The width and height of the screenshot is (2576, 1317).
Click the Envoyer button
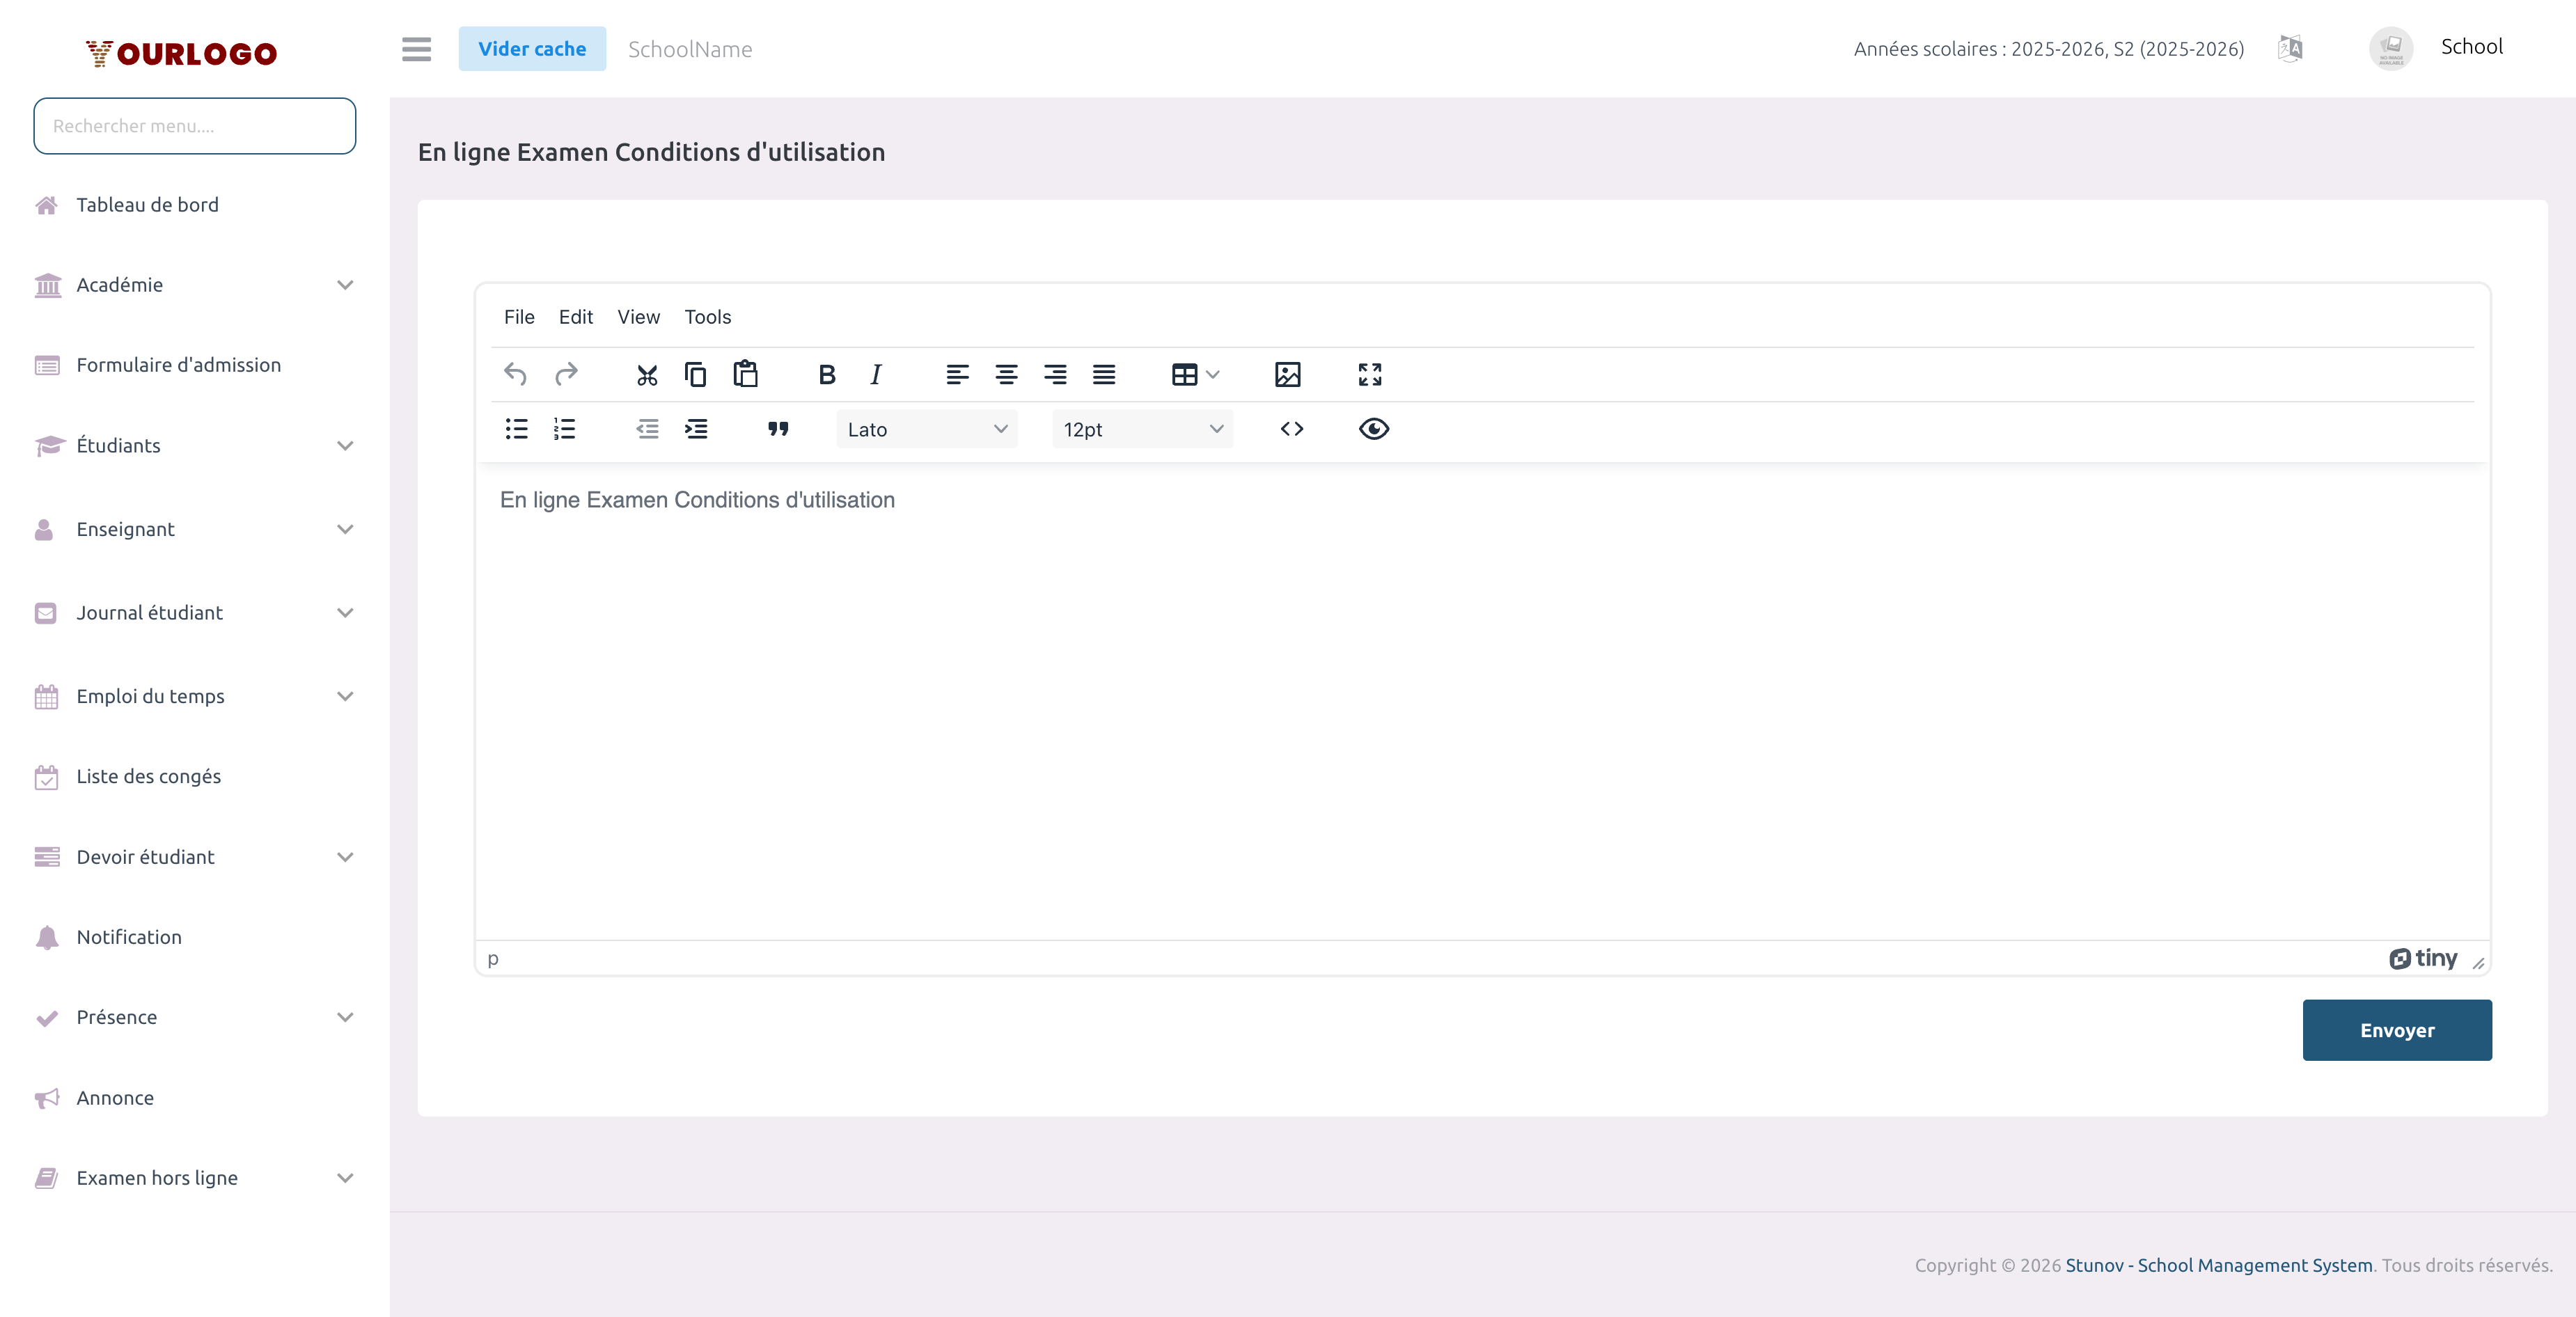pos(2397,1030)
